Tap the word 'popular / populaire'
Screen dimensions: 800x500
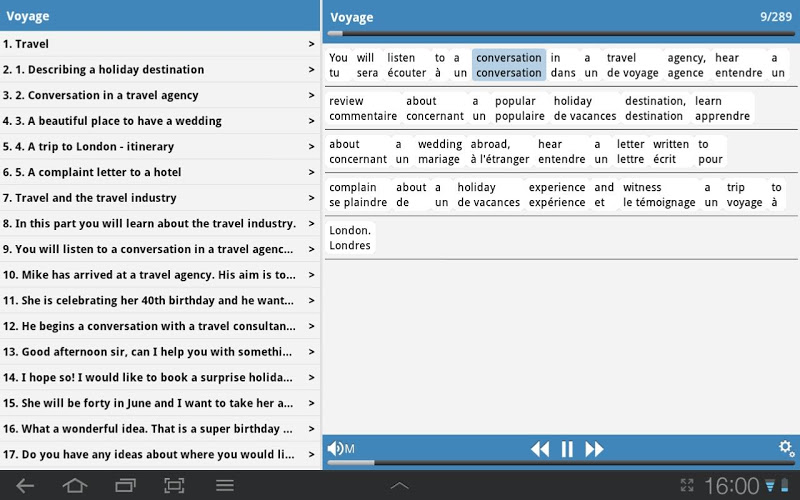pos(519,108)
